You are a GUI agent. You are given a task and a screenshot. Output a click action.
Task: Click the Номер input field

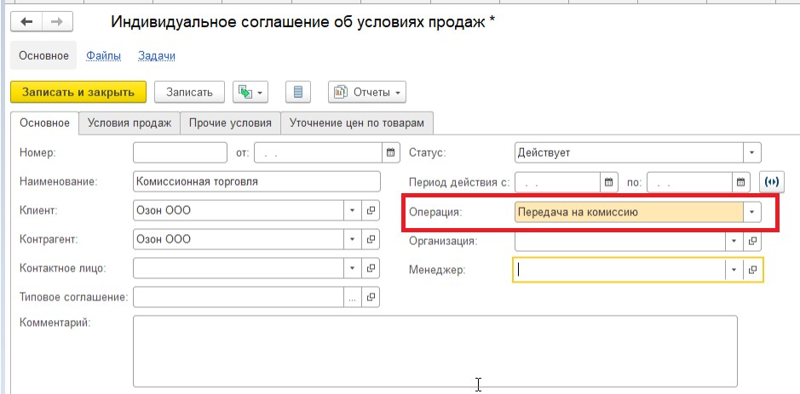(180, 153)
